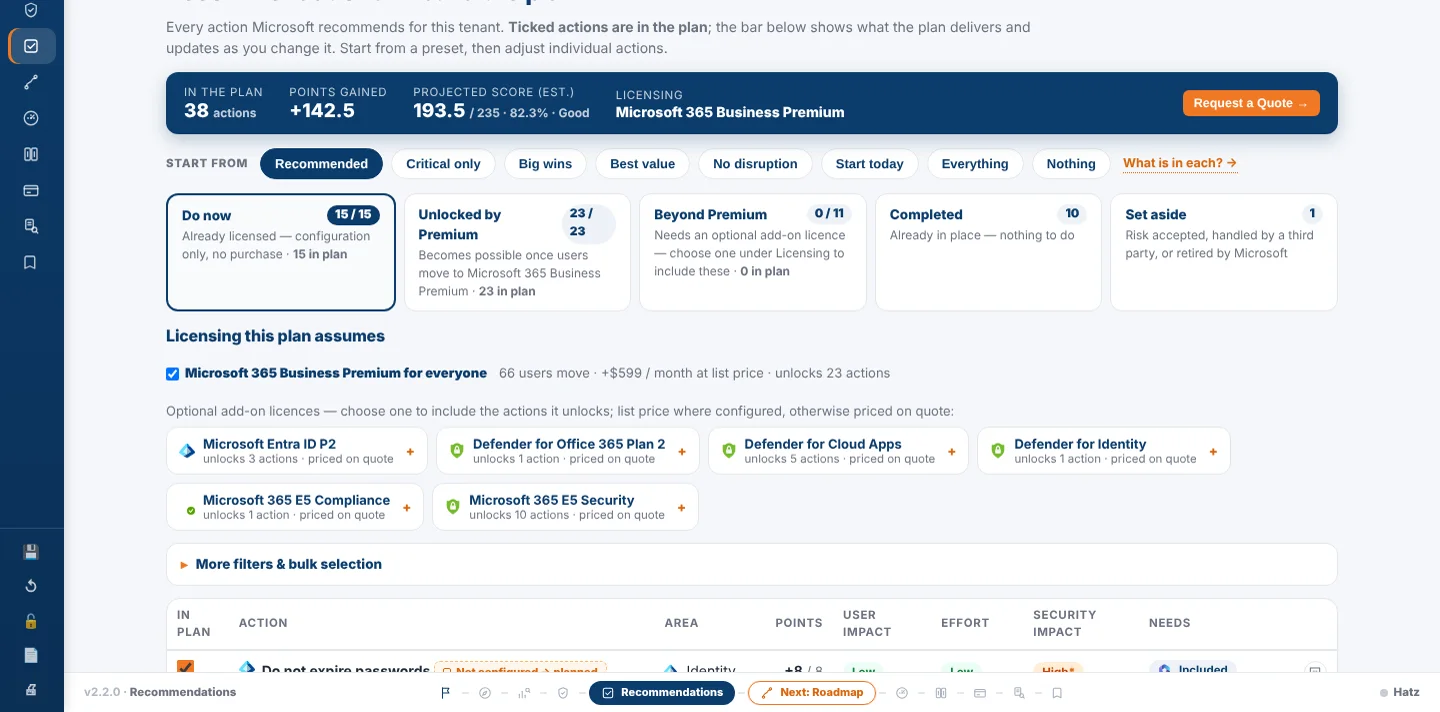Screen dimensions: 1440x712
Task: Select the Recommendations checkmark sidebar icon
Action: 31,46
